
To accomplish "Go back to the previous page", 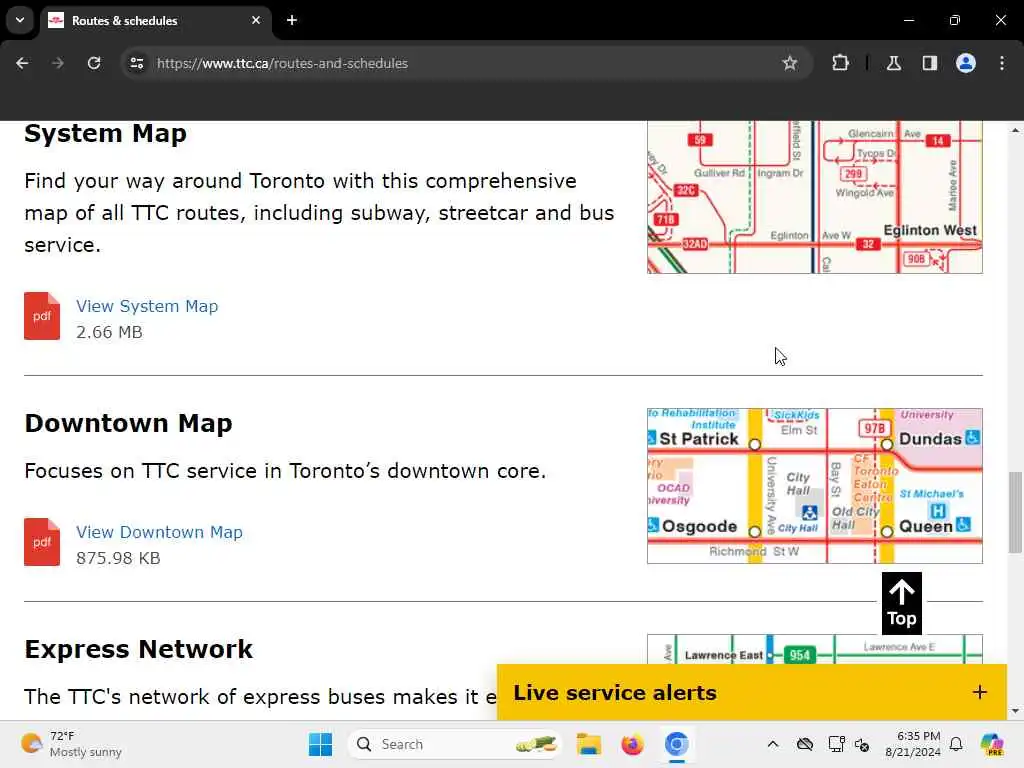I will tap(22, 63).
